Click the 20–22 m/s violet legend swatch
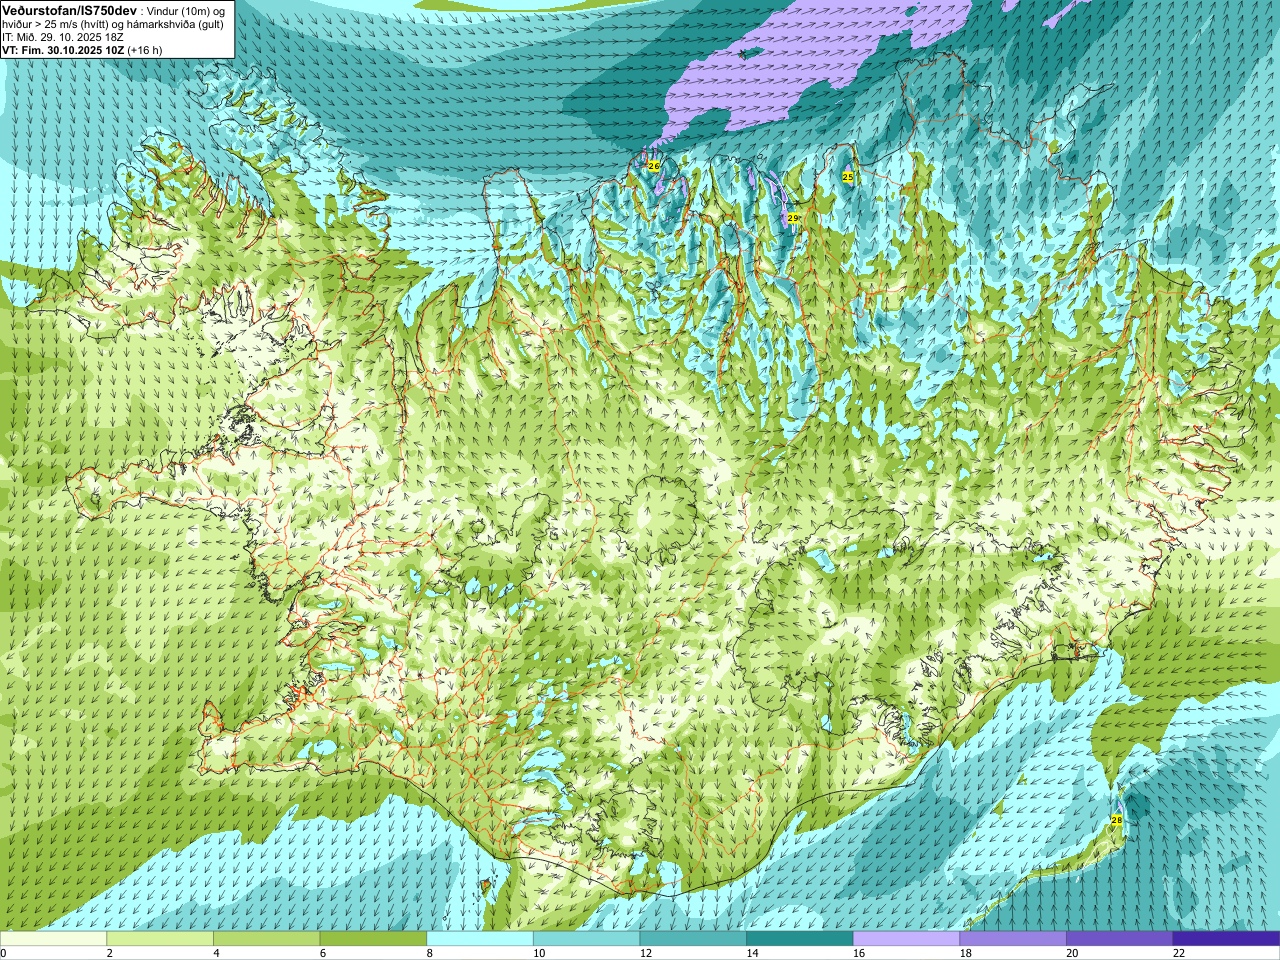 [x=1119, y=939]
